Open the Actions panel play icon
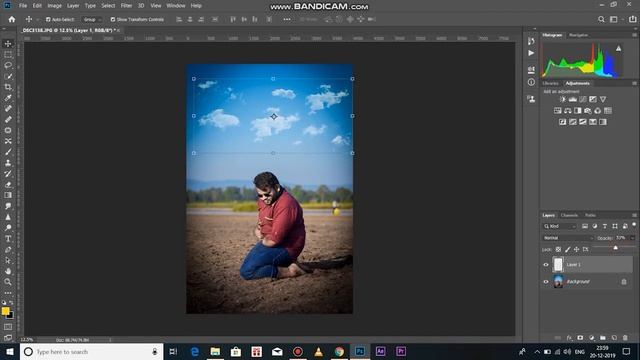 [531, 53]
